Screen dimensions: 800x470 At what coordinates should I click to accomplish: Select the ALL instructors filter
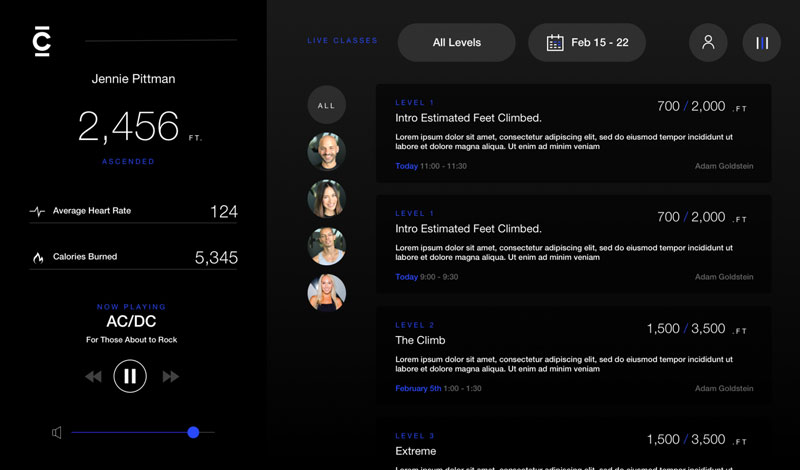pyautogui.click(x=327, y=105)
